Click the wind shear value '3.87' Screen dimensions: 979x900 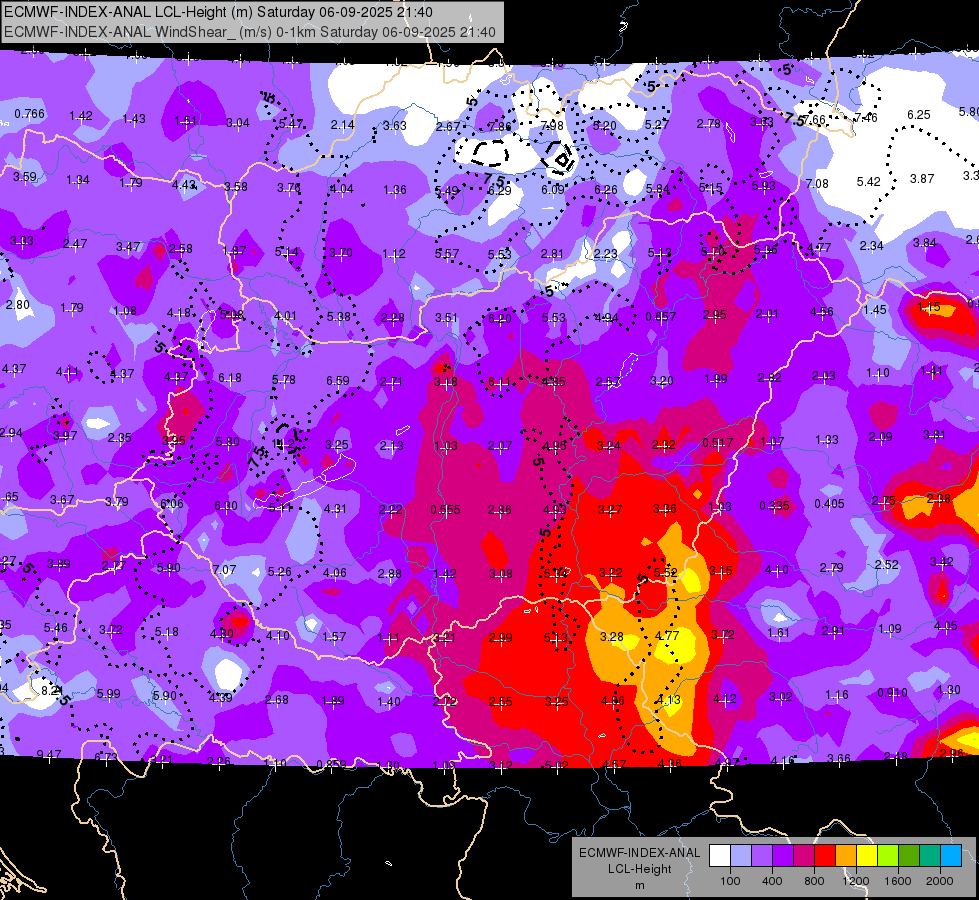pos(922,179)
